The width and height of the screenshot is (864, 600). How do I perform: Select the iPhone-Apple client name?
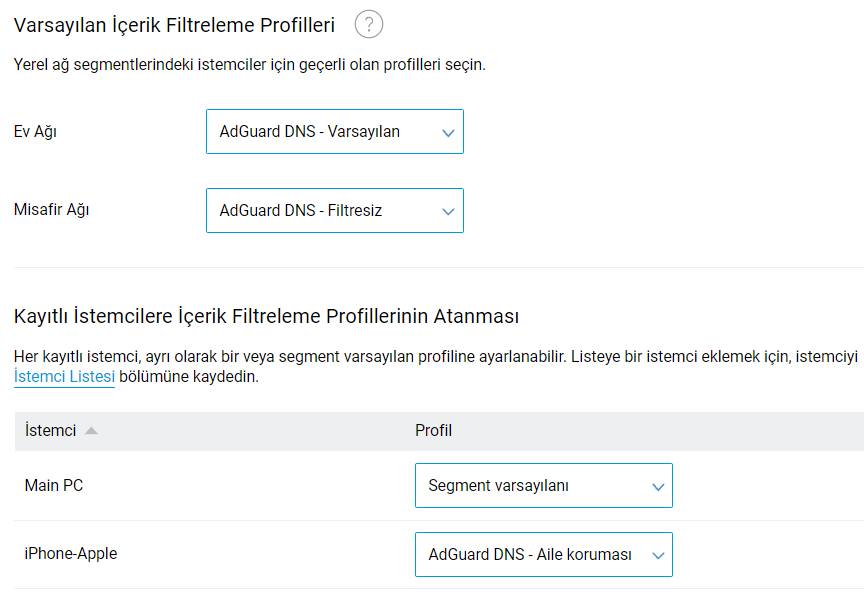[x=70, y=554]
